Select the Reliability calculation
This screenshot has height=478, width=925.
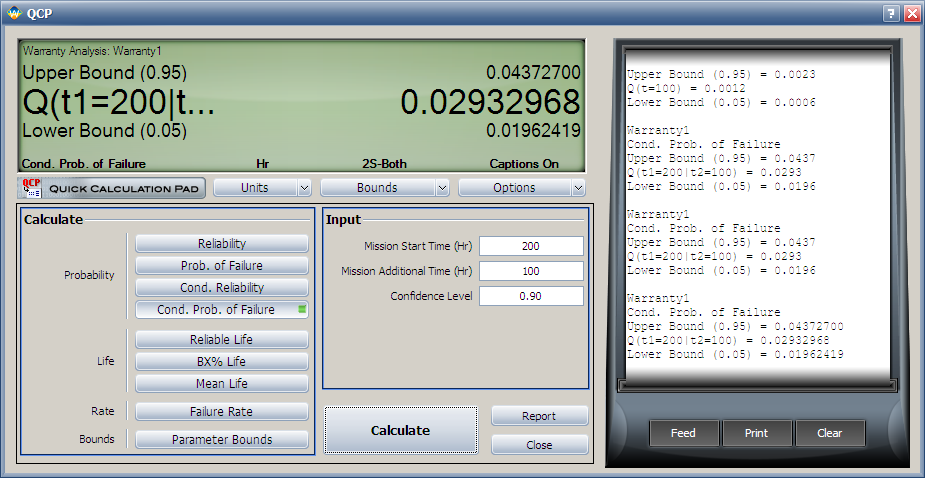tap(222, 244)
